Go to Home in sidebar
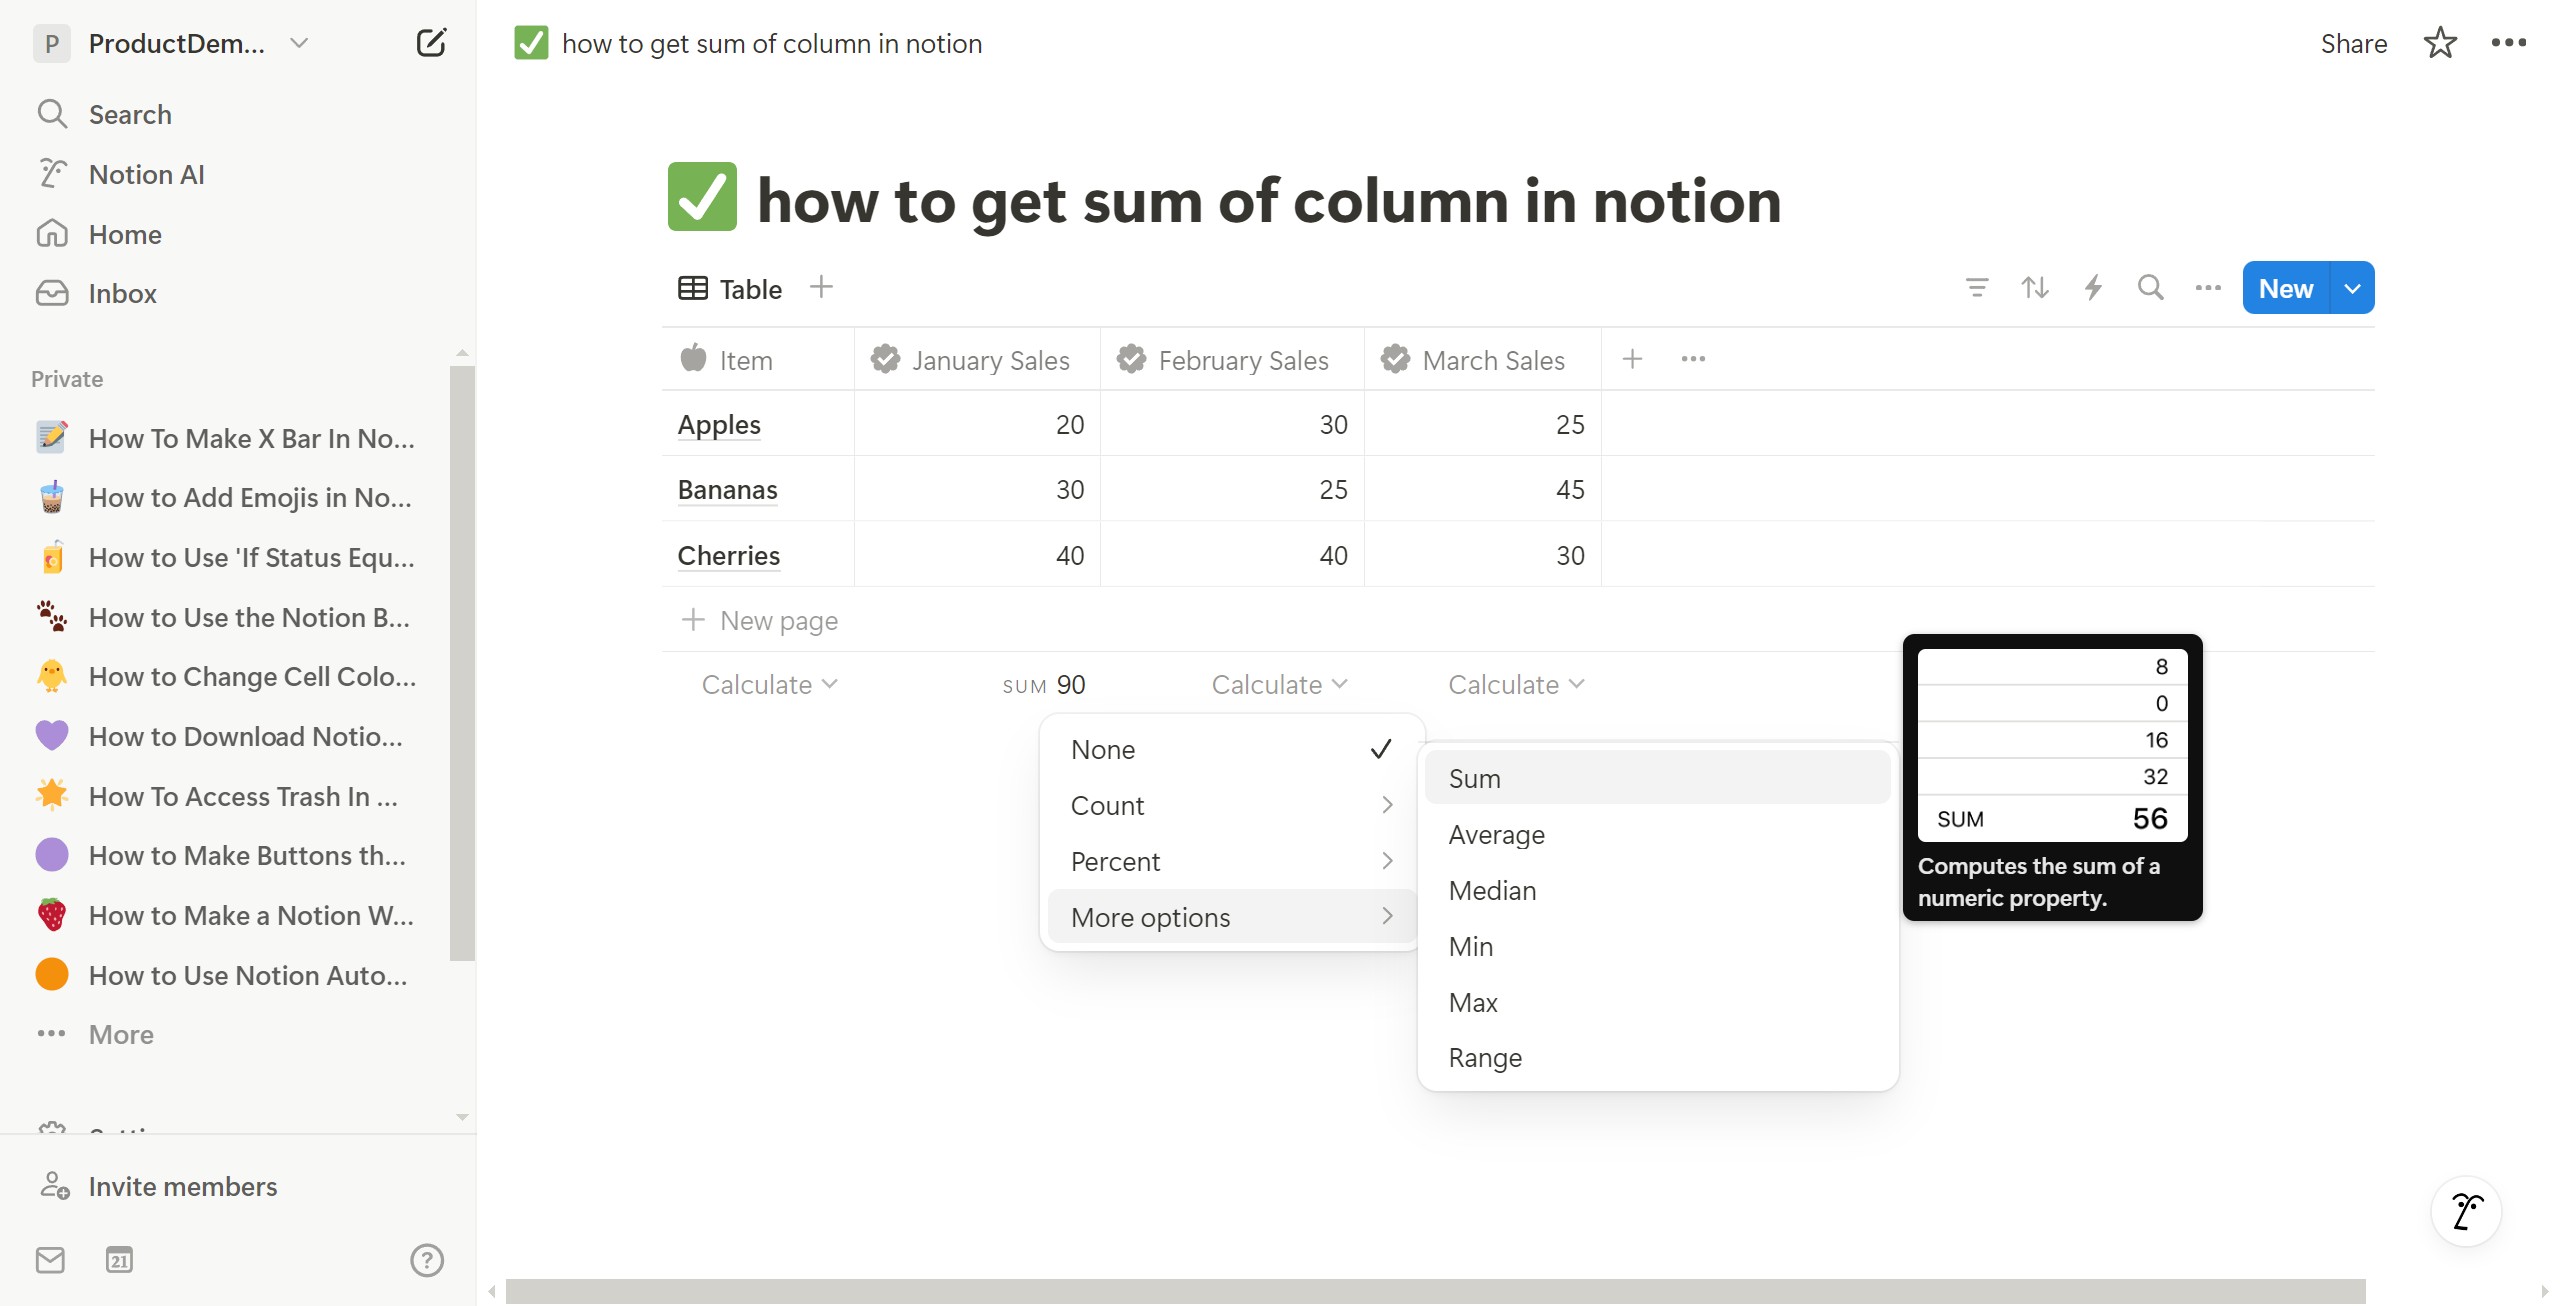 click(125, 234)
